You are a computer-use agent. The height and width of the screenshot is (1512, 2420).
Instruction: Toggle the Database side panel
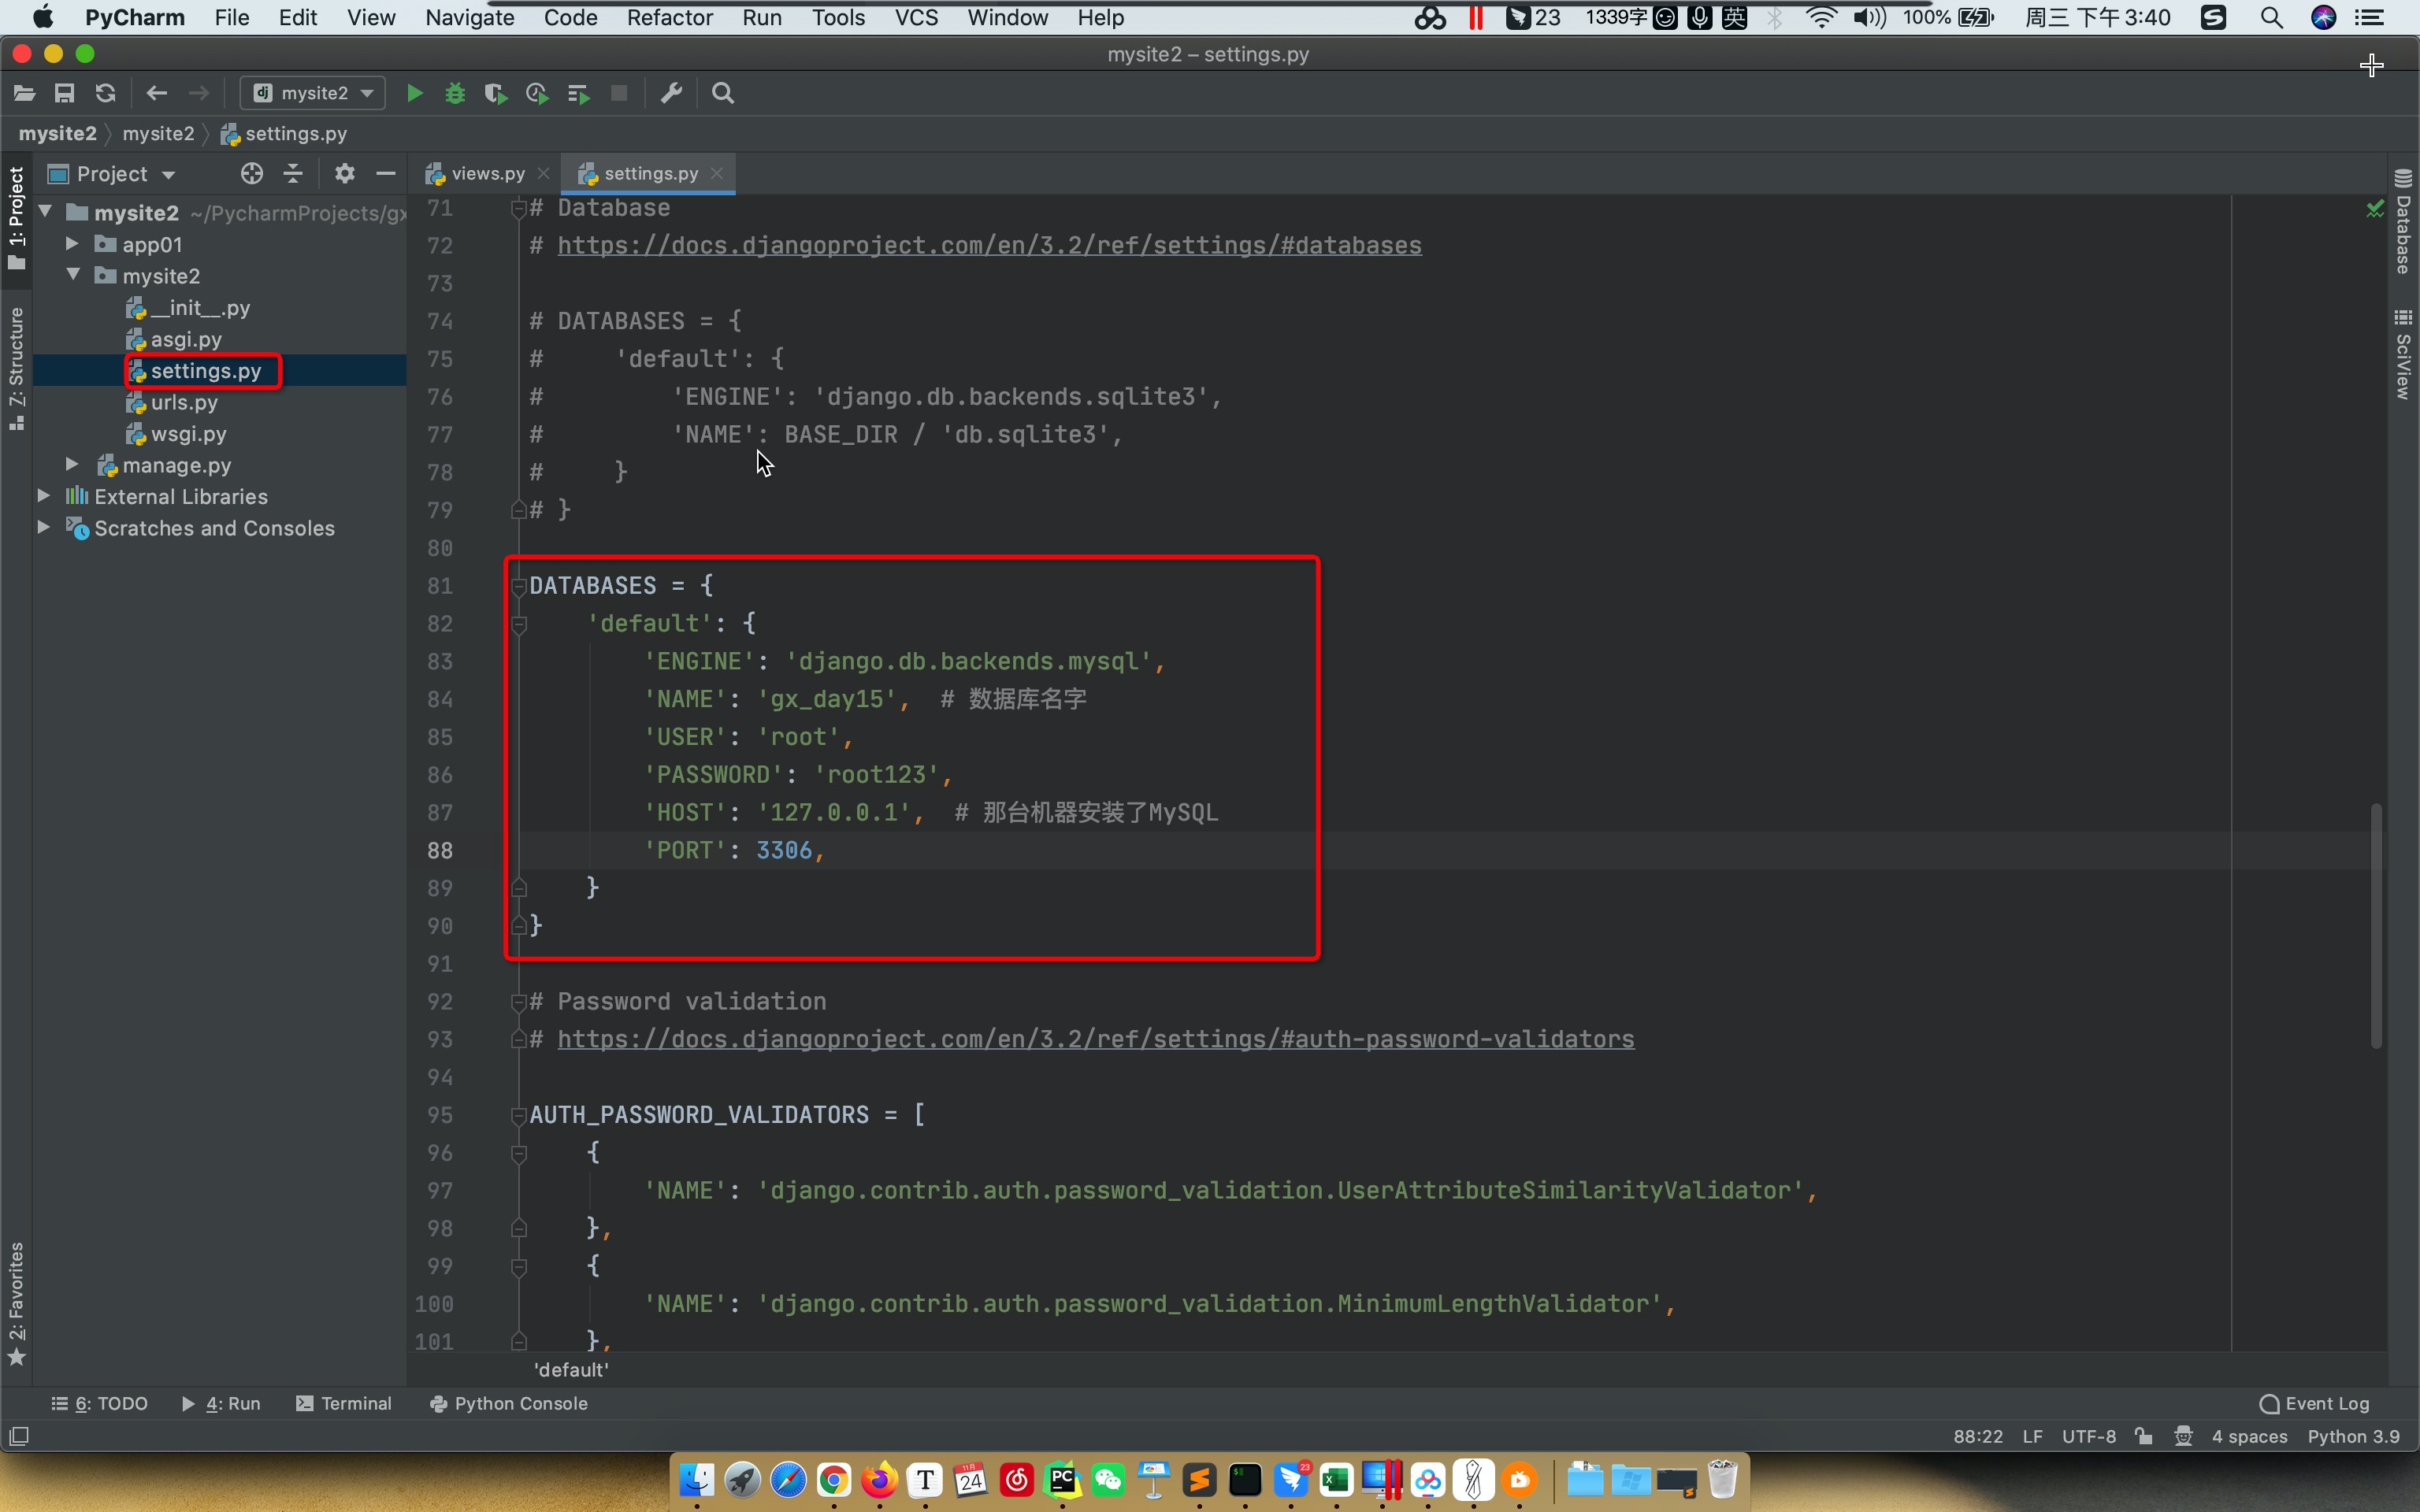pos(2403,222)
